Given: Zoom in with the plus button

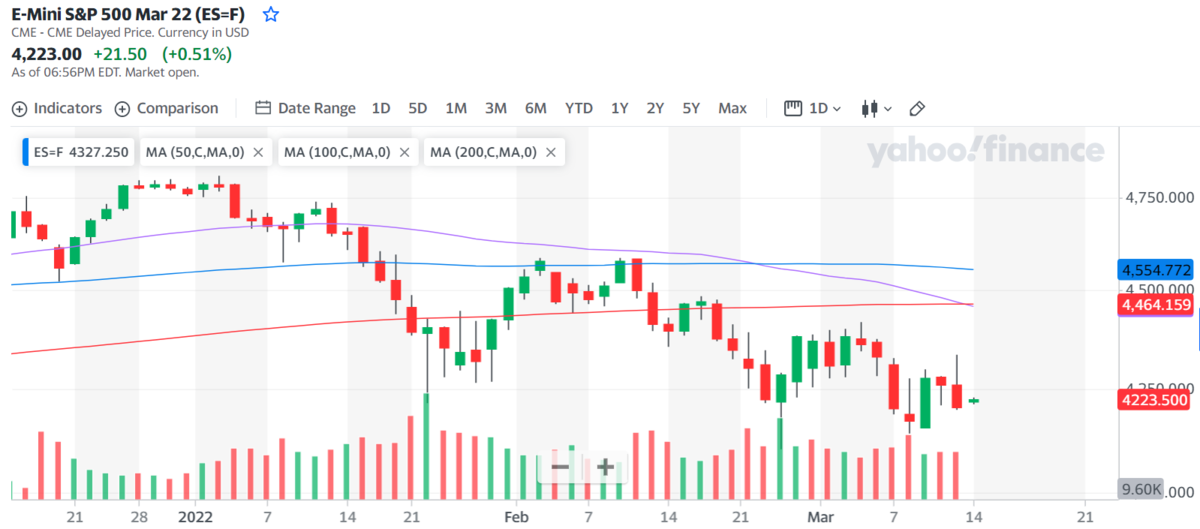Looking at the screenshot, I should coord(605,466).
